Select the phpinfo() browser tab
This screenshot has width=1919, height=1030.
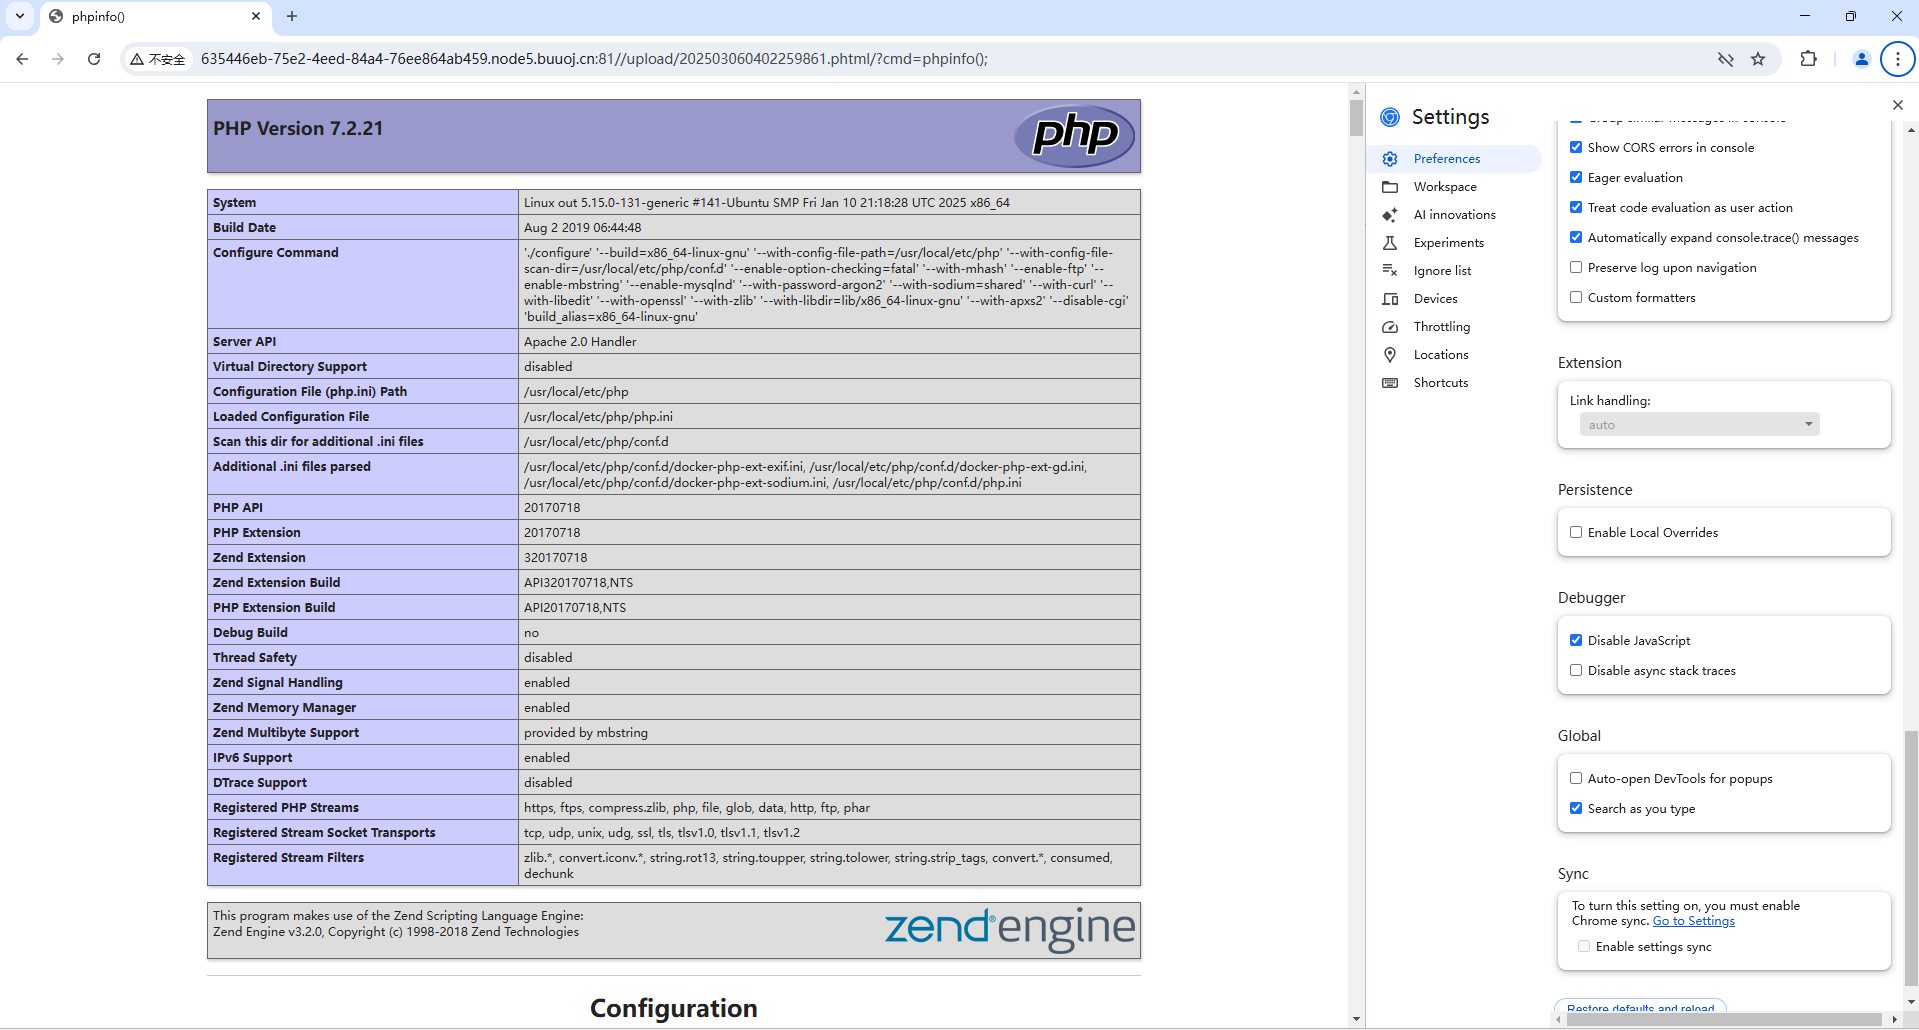tap(155, 17)
